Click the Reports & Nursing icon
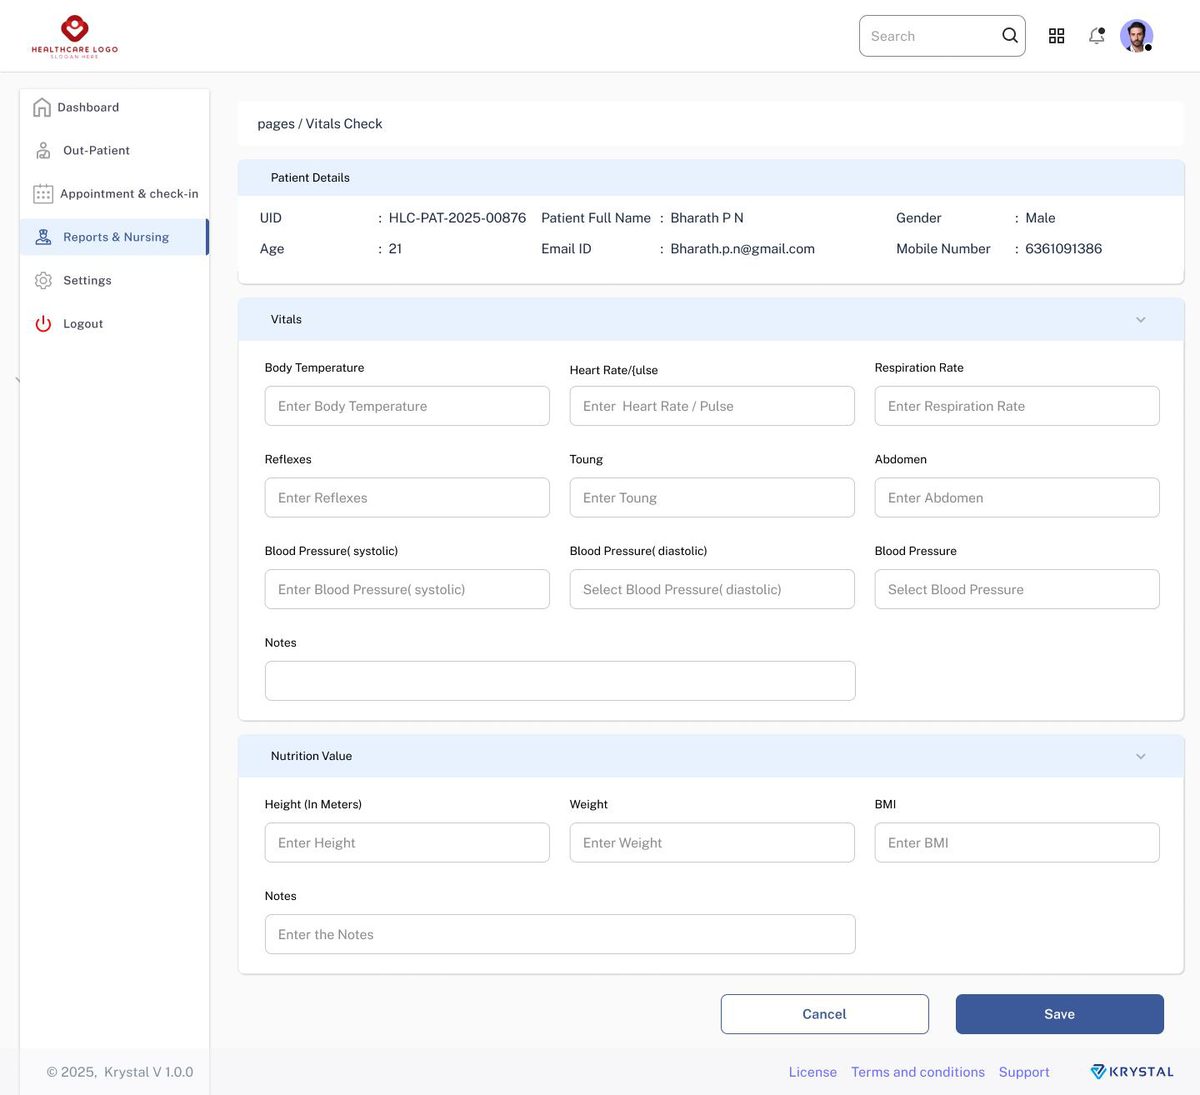The height and width of the screenshot is (1095, 1200). click(43, 237)
